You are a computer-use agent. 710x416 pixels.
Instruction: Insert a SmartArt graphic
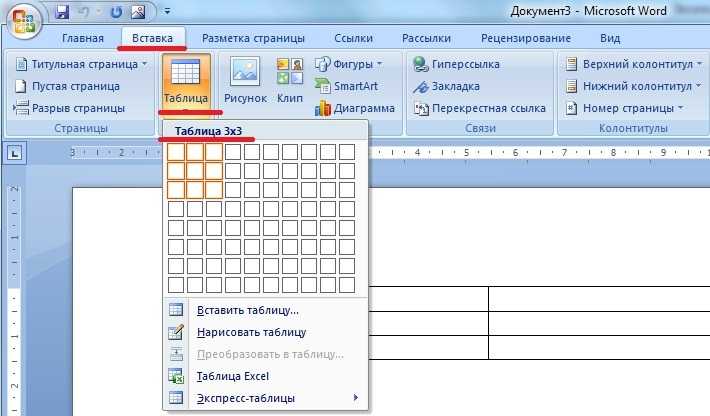click(346, 86)
